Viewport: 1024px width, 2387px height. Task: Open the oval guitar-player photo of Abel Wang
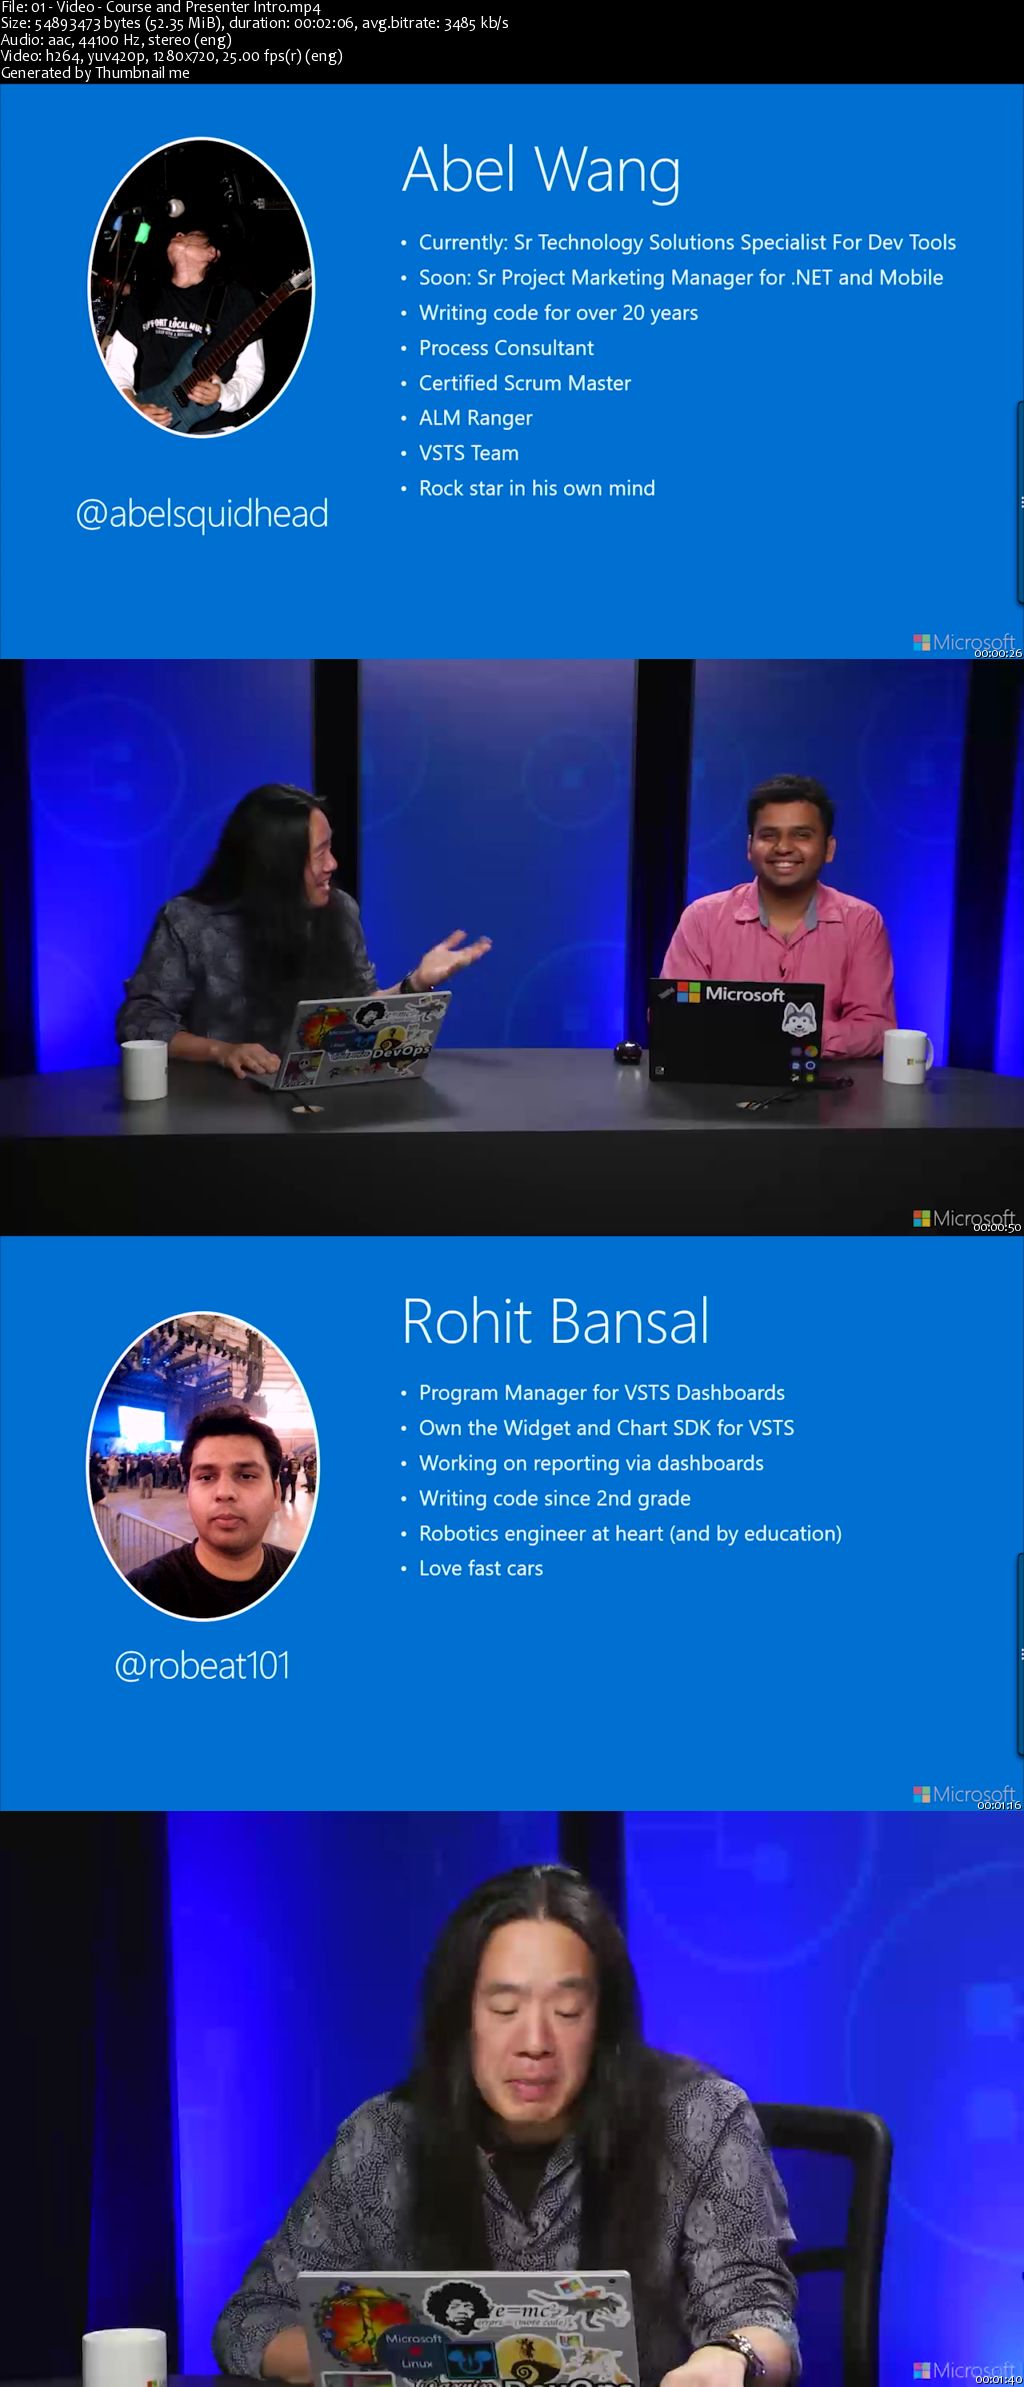tap(202, 287)
